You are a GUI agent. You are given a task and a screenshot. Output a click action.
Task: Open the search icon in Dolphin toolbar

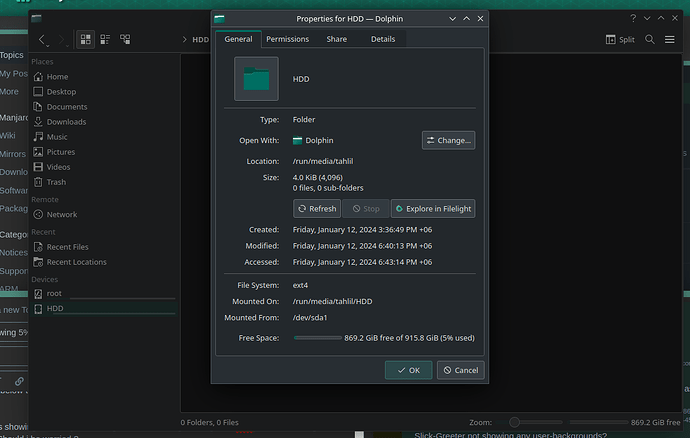(x=650, y=40)
